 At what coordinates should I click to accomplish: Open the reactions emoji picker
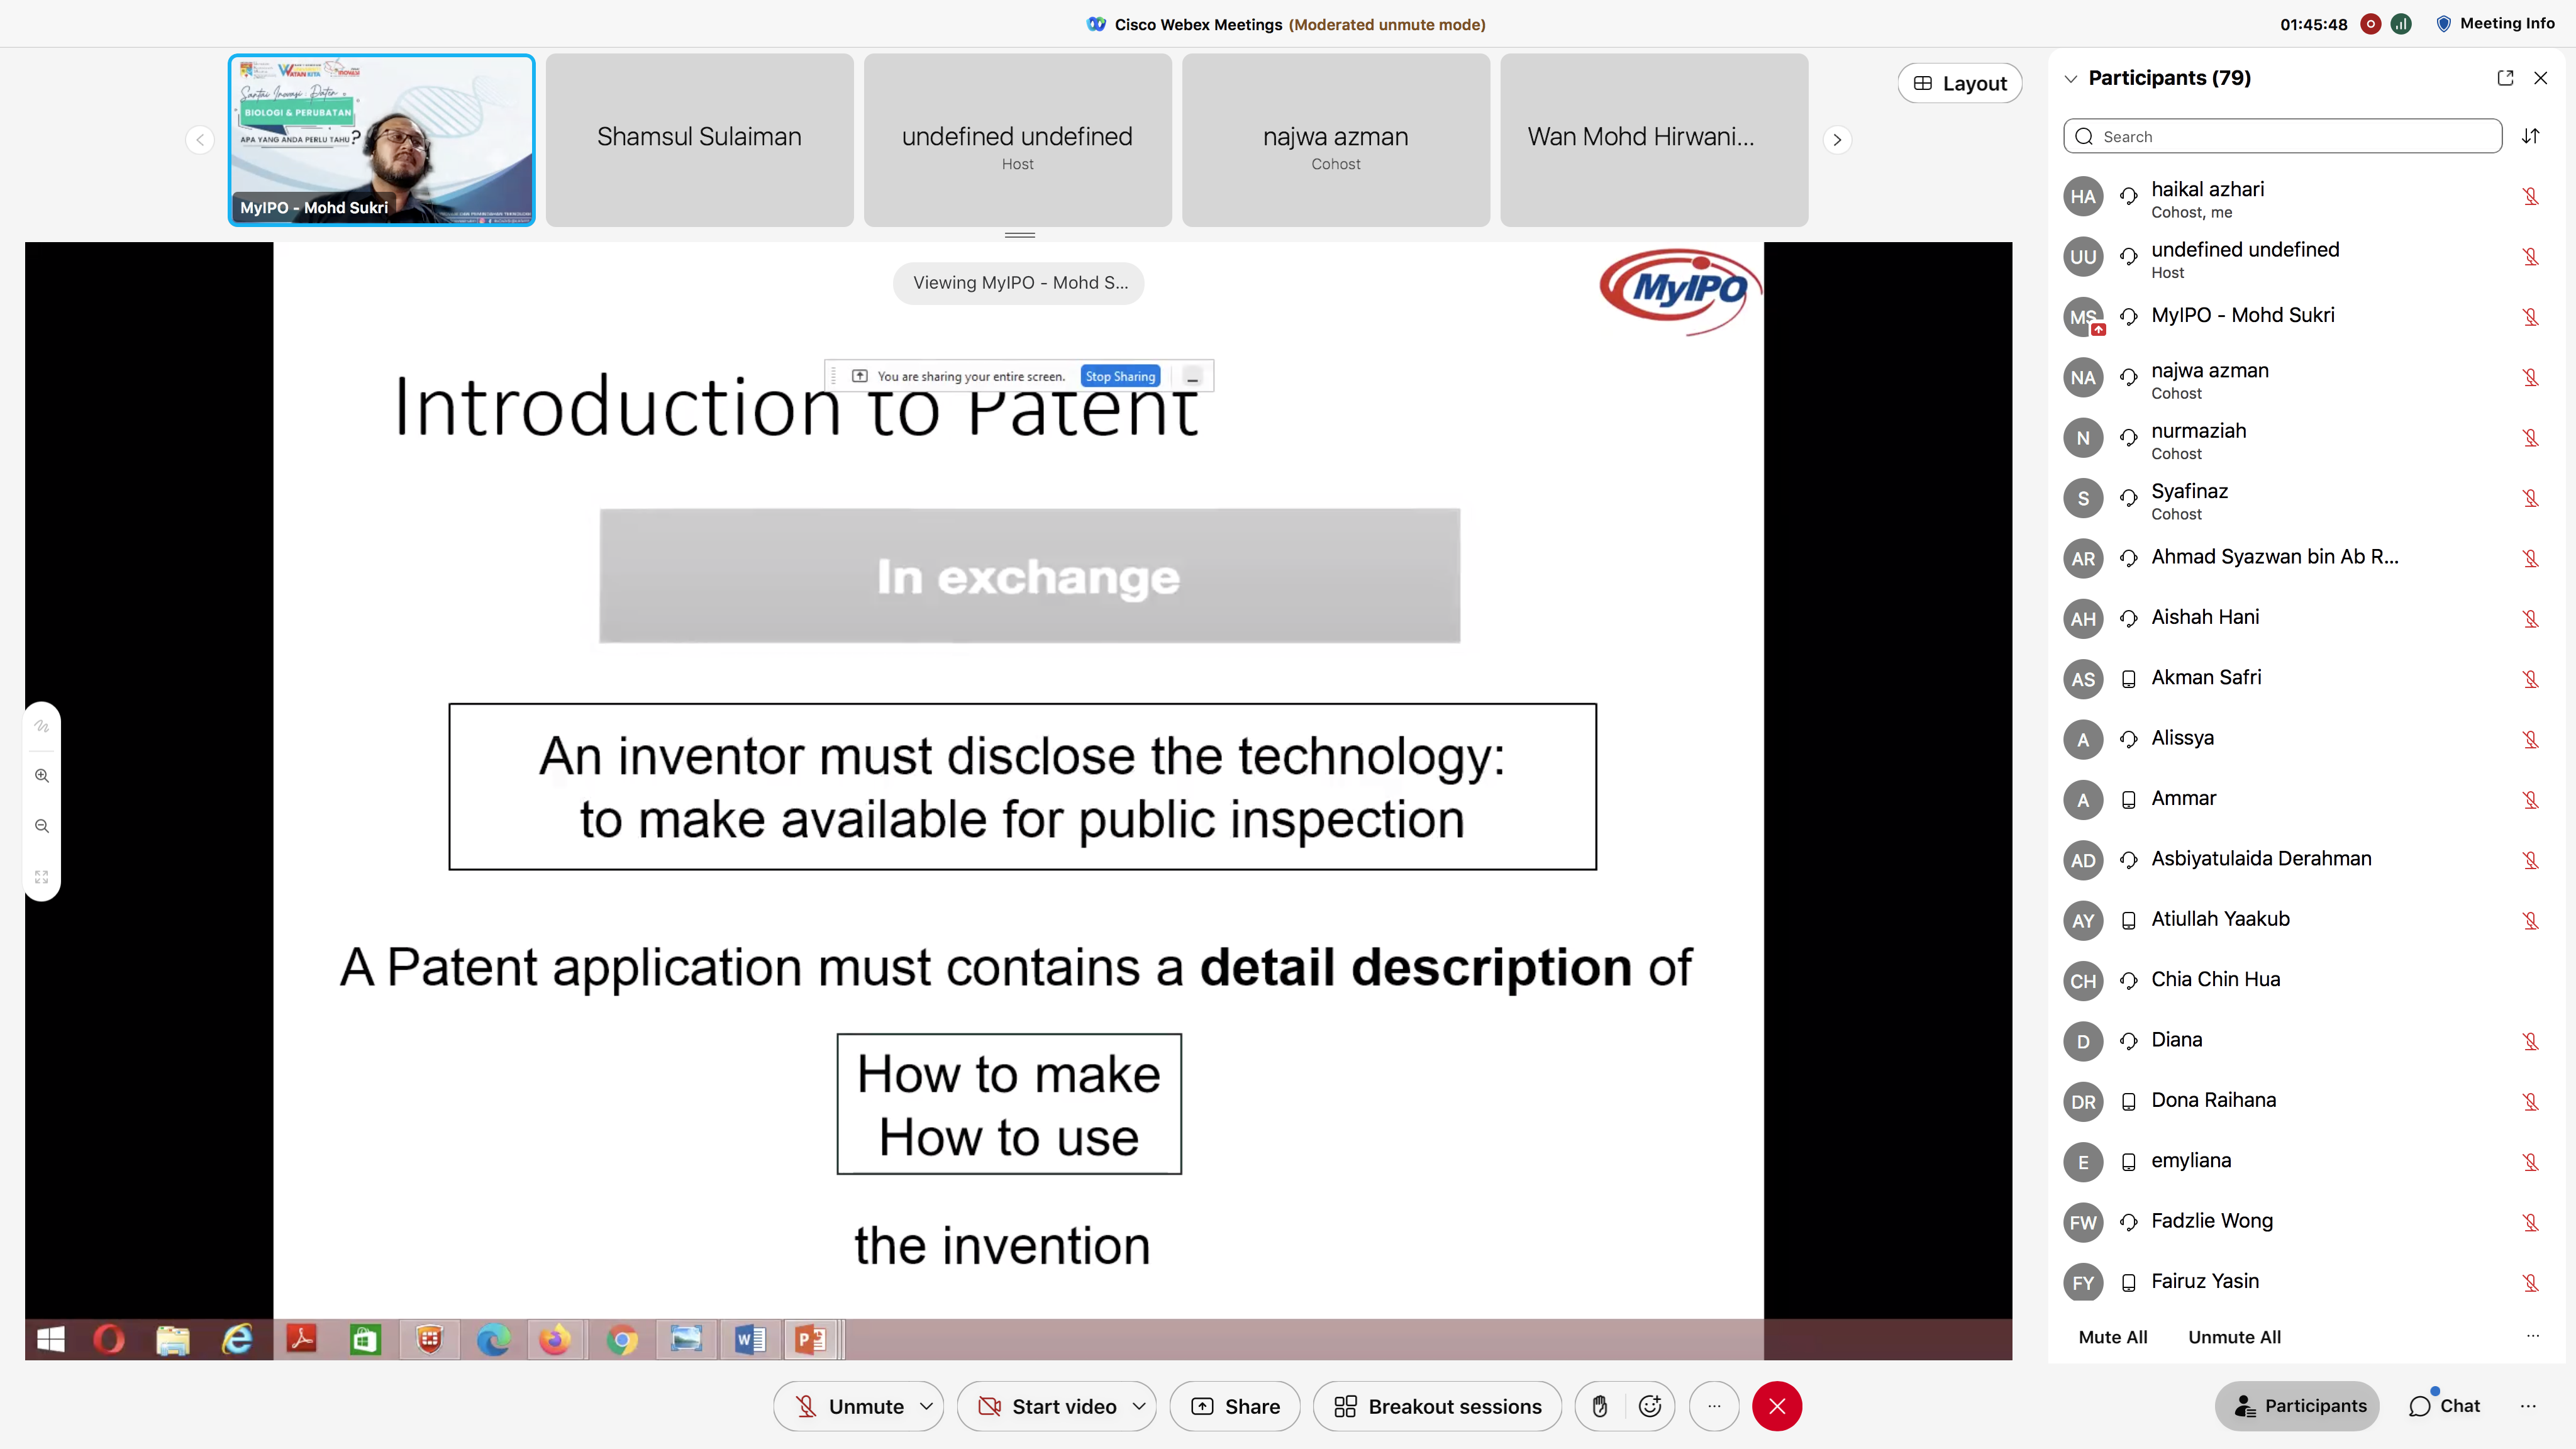1650,1406
